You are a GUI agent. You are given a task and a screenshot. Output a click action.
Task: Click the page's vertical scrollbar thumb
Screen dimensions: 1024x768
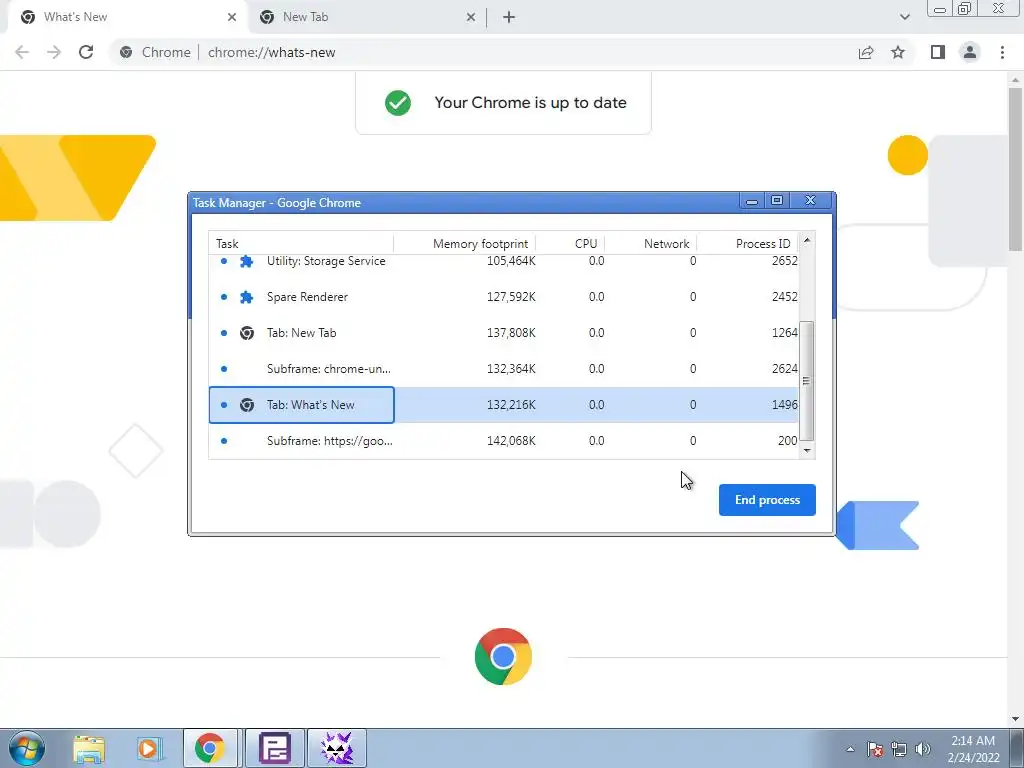[x=1016, y=168]
